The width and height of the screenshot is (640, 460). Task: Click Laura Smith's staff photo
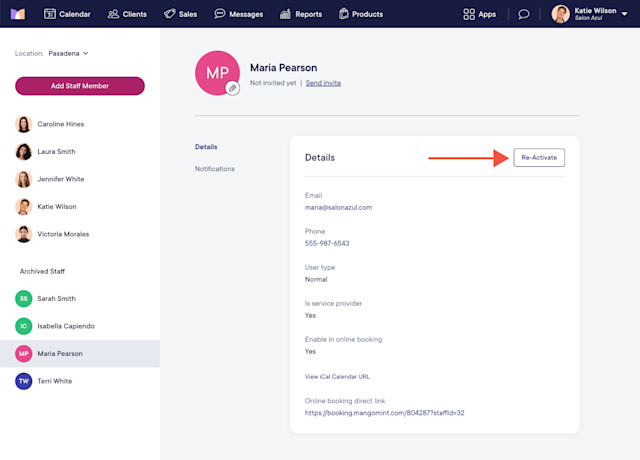point(24,151)
